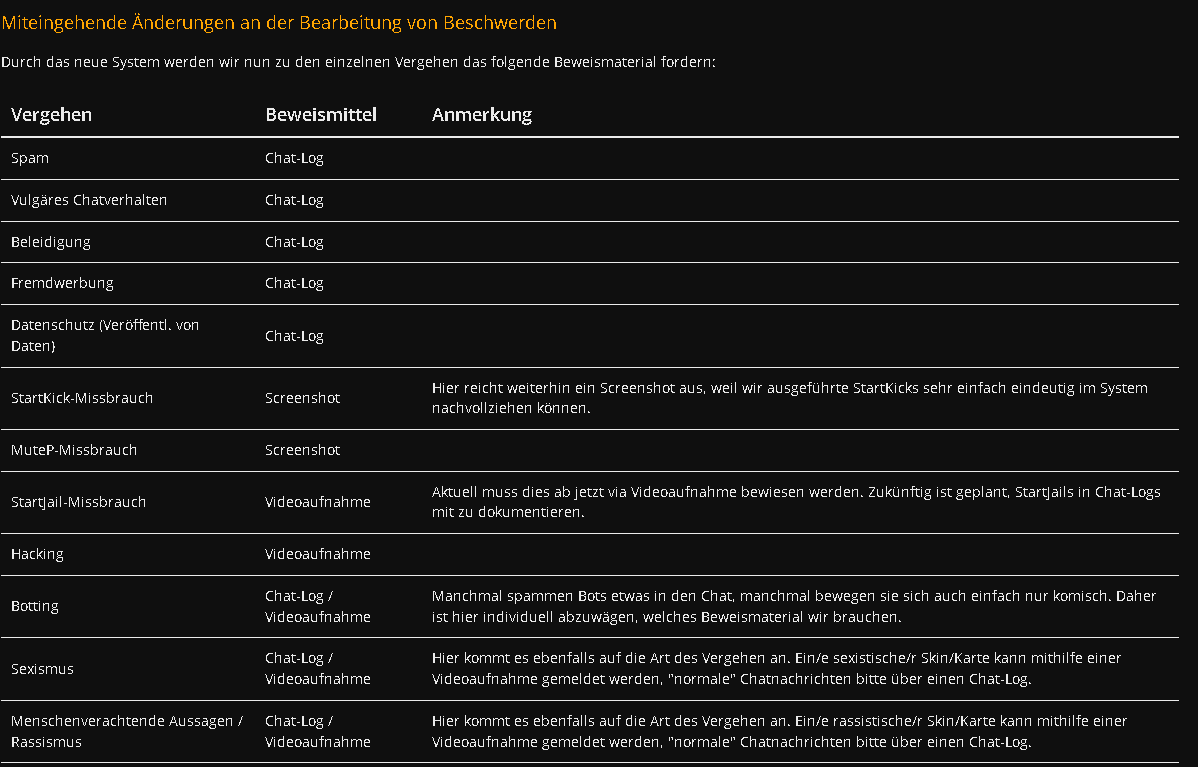
Task: Click Screenshot in the MuteP-Missbrauch row
Action: coord(303,450)
